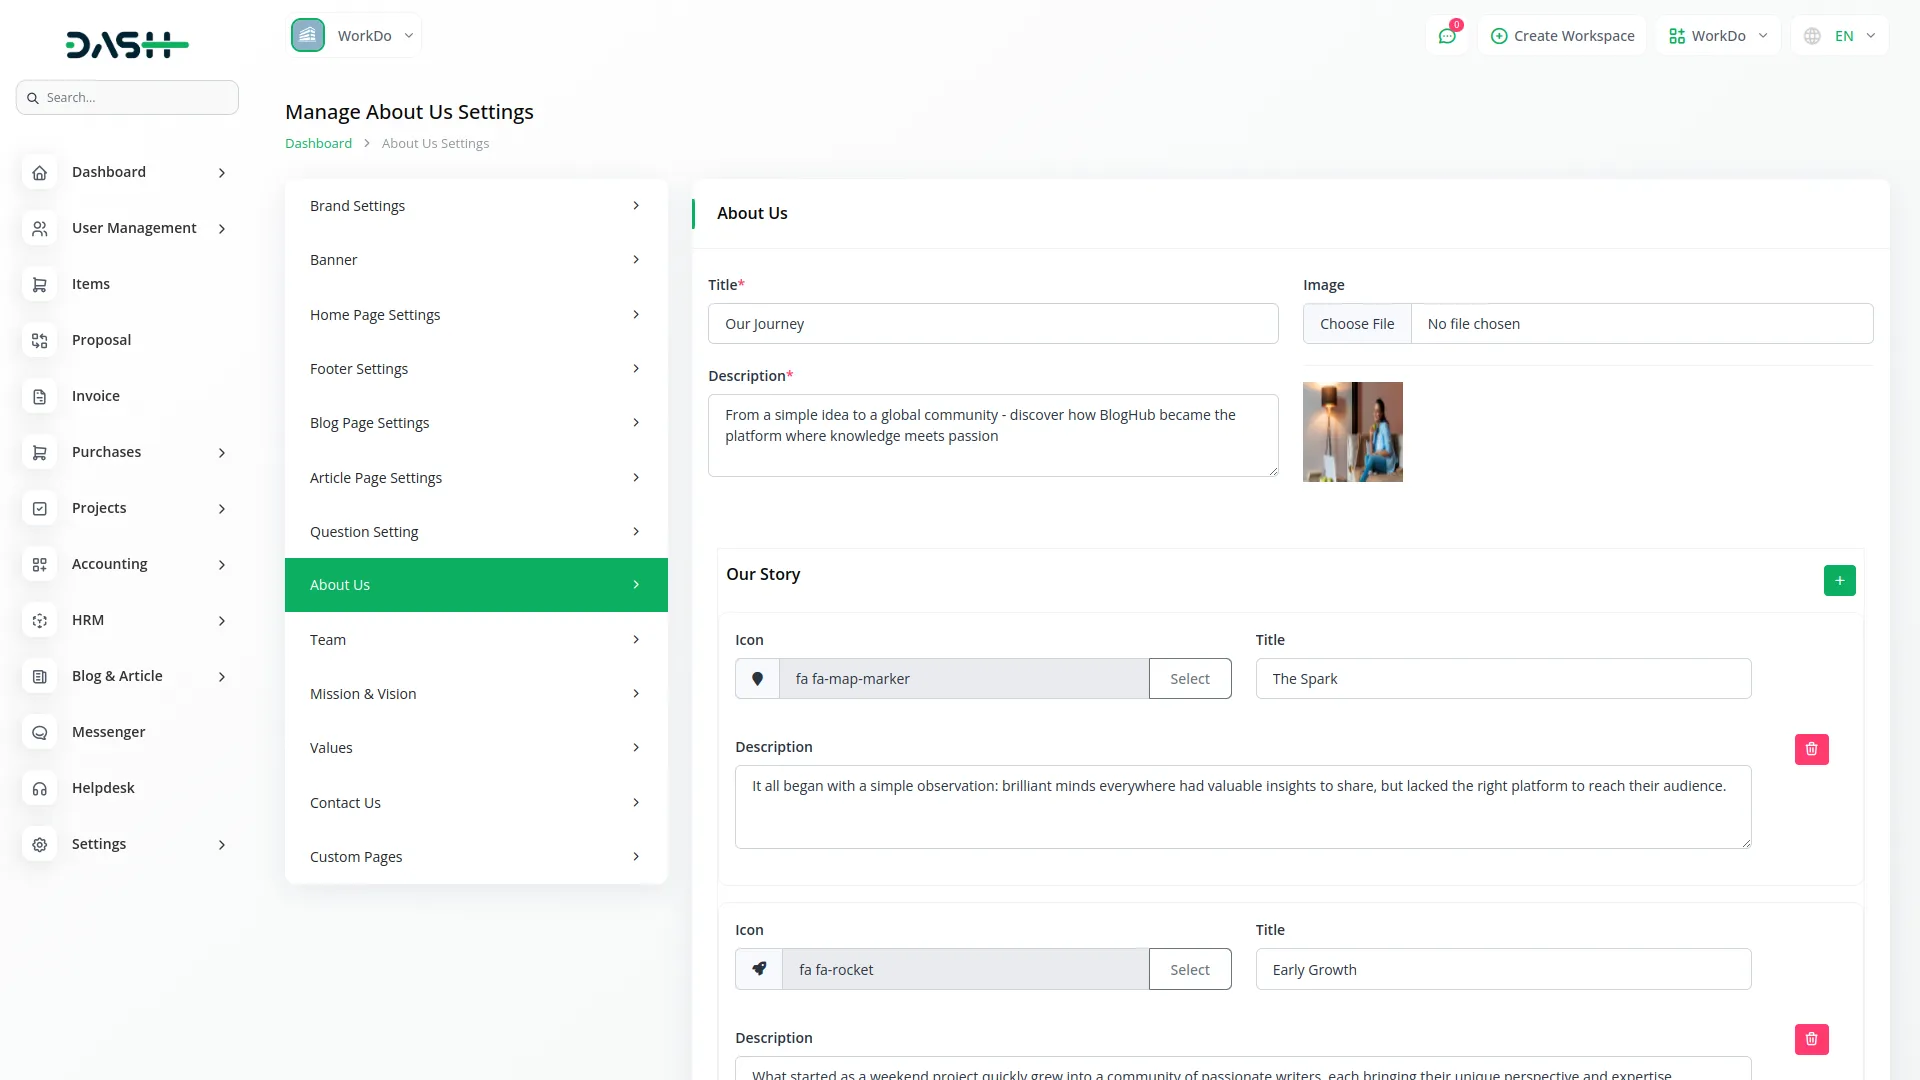Click the Messenger sidebar icon
This screenshot has width=1920, height=1080.
tap(40, 733)
